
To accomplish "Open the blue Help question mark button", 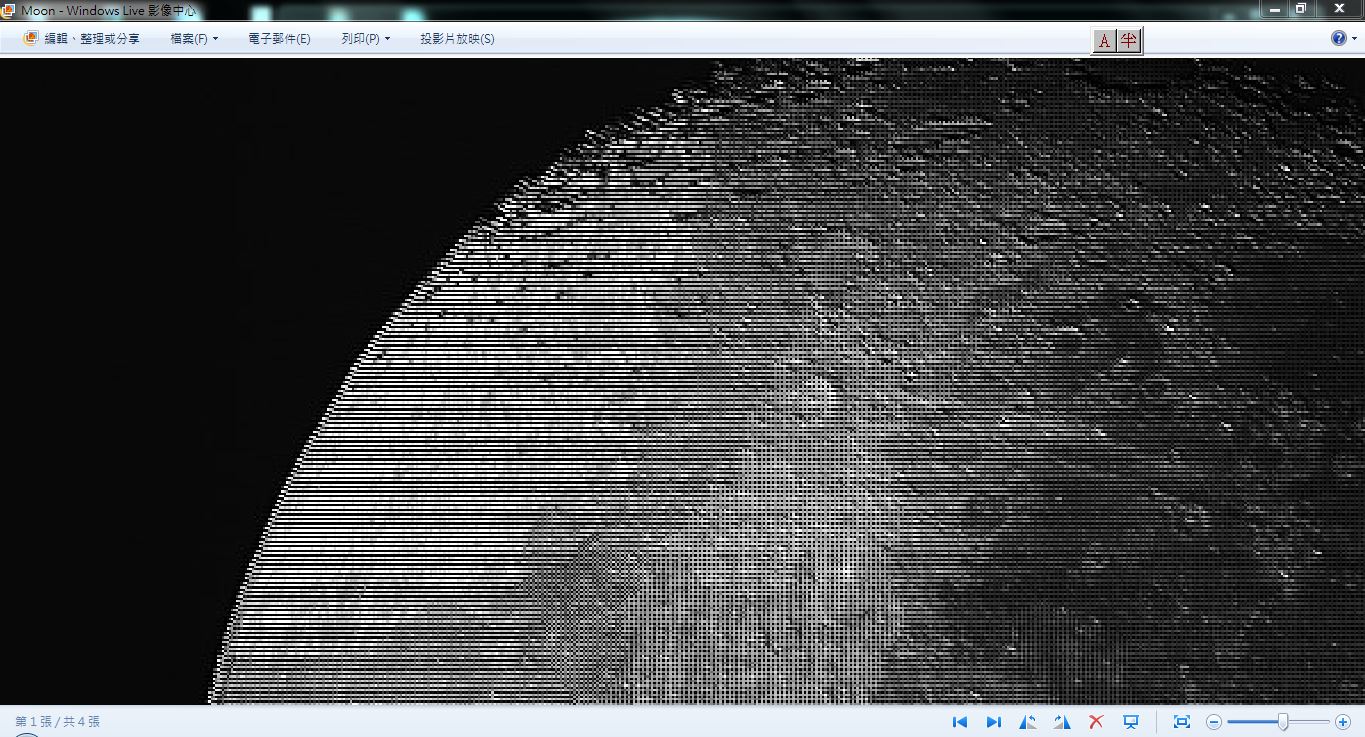I will click(x=1339, y=38).
